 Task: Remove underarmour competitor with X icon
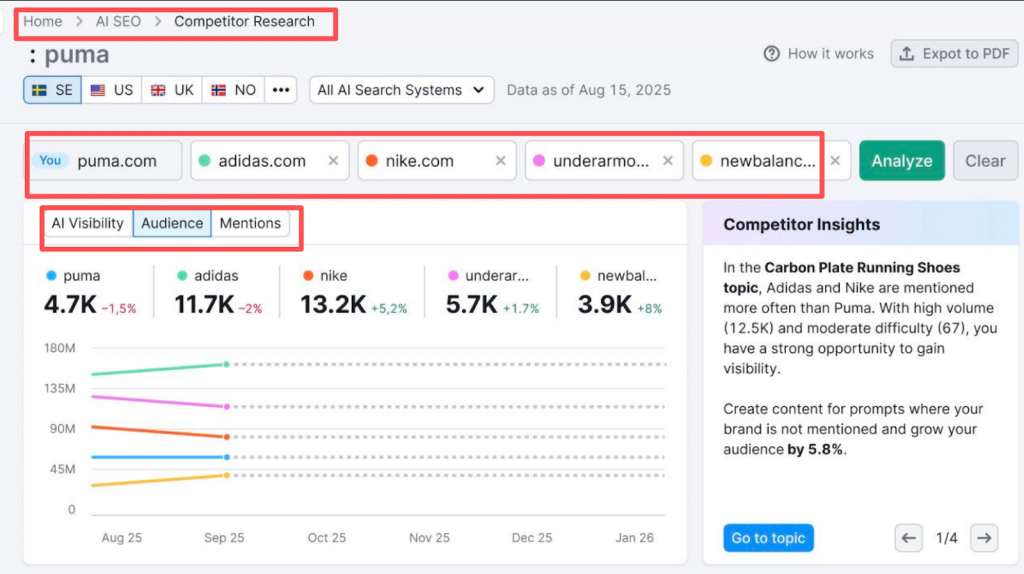pos(667,161)
